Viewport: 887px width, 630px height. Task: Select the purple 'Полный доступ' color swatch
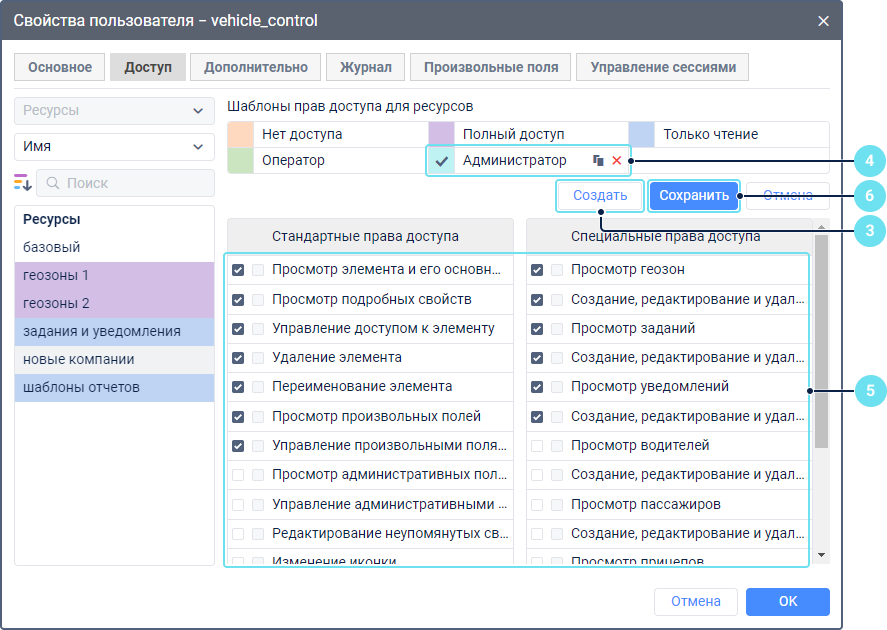click(441, 134)
